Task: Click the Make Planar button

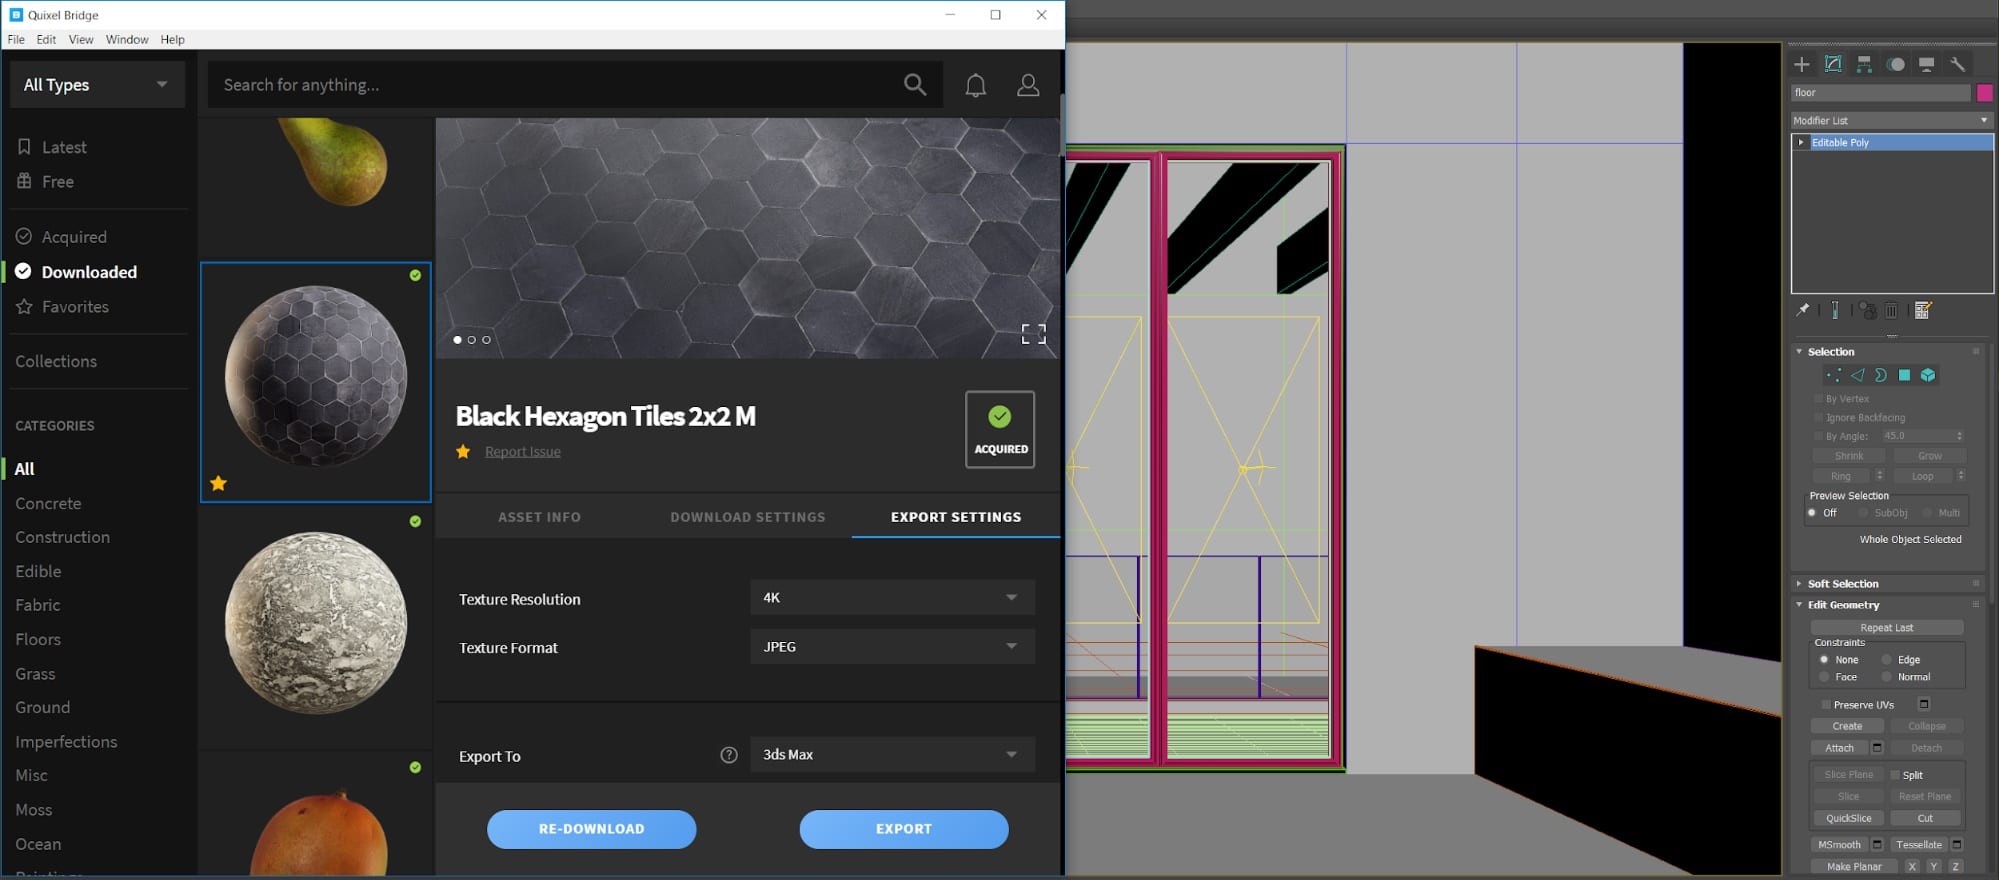Action: click(x=1854, y=867)
